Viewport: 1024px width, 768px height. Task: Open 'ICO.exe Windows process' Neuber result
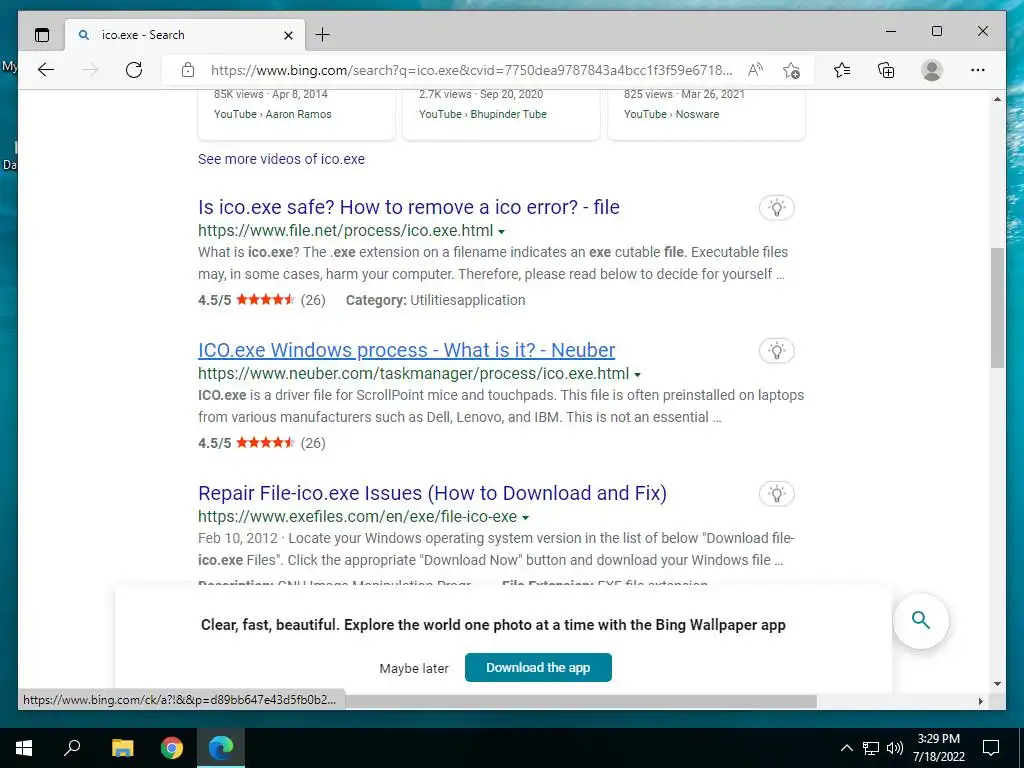406,350
